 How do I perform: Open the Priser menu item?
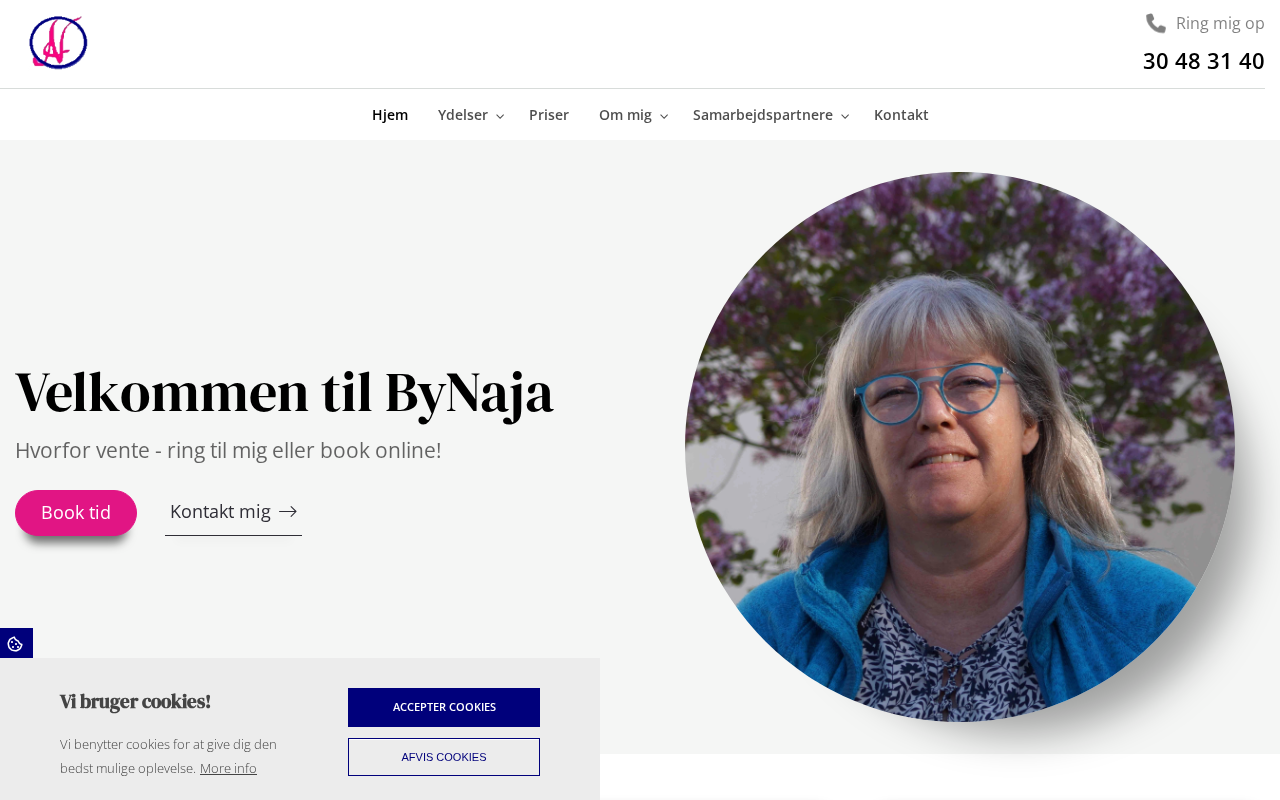tap(549, 115)
